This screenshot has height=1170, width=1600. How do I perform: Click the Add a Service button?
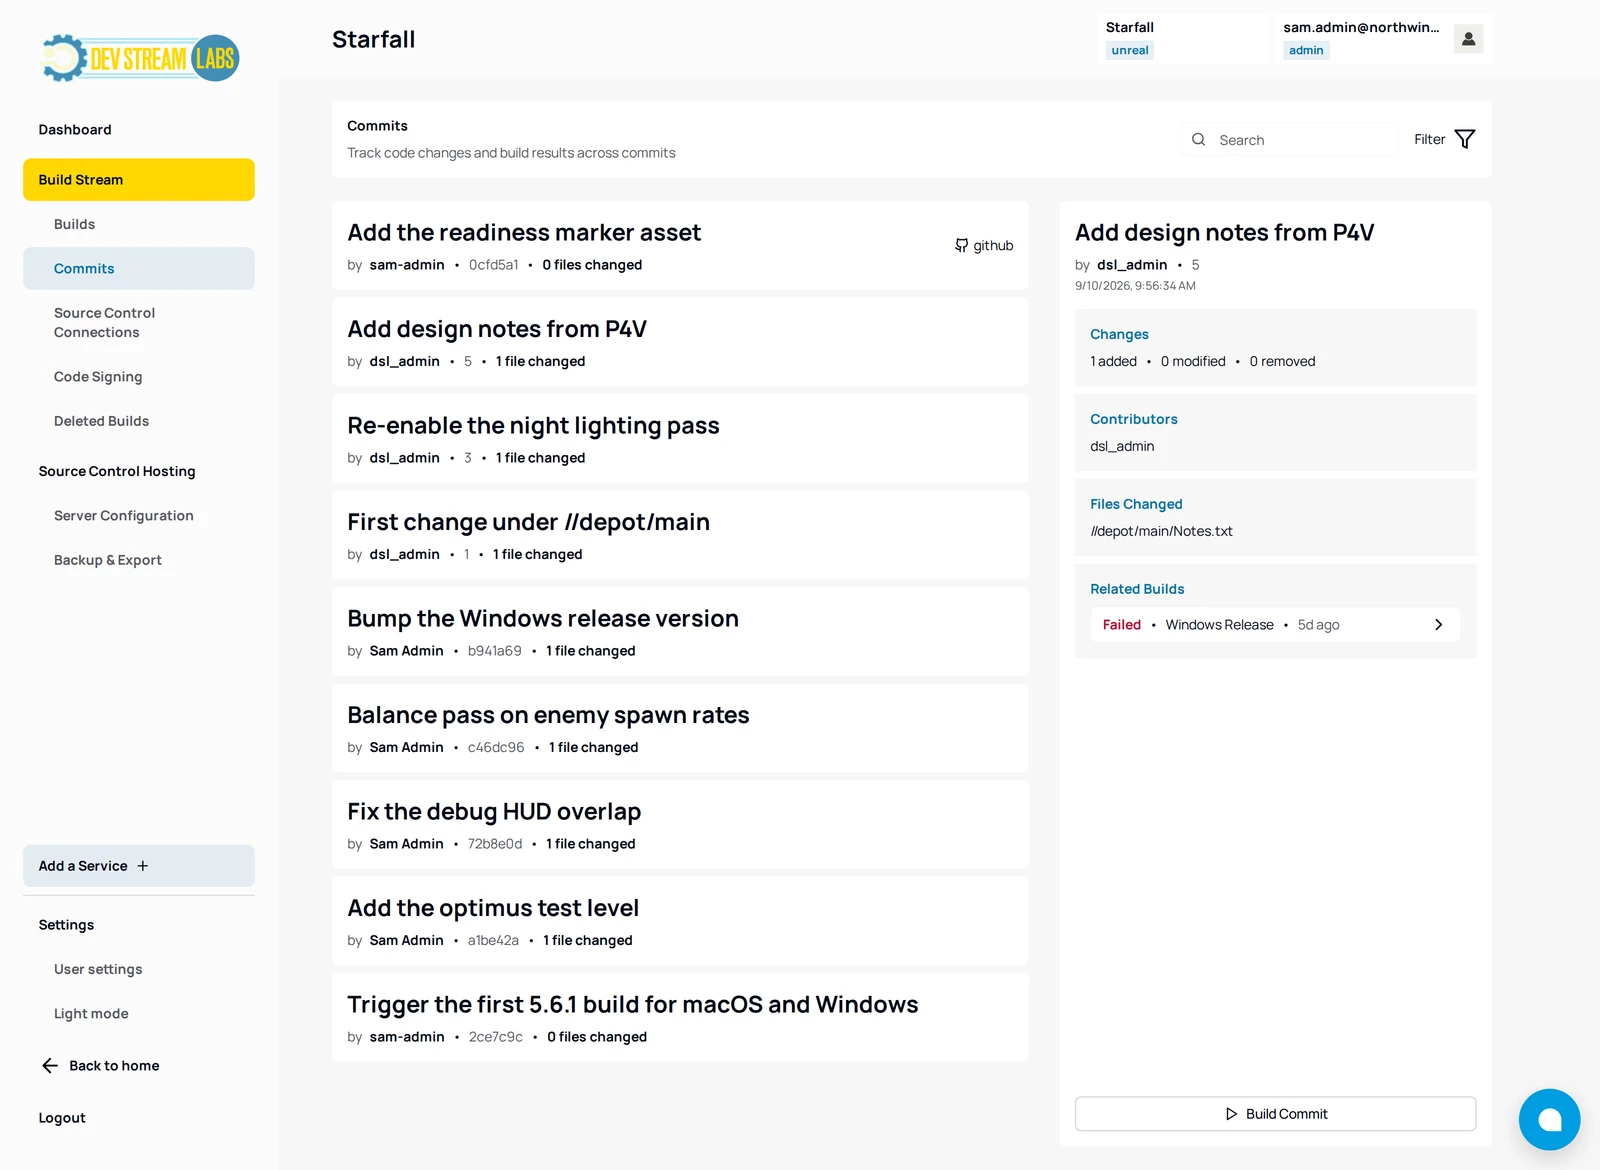pos(139,866)
